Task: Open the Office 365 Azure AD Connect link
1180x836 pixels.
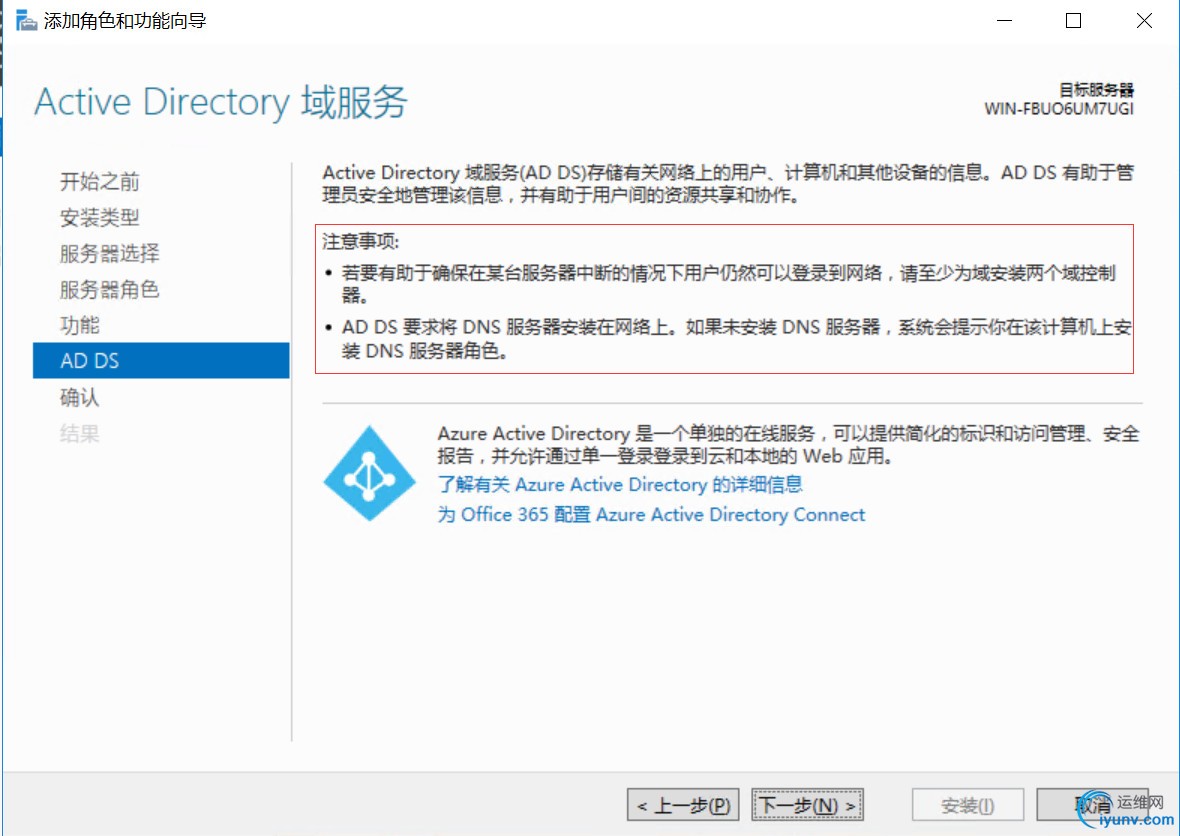Action: click(x=651, y=515)
